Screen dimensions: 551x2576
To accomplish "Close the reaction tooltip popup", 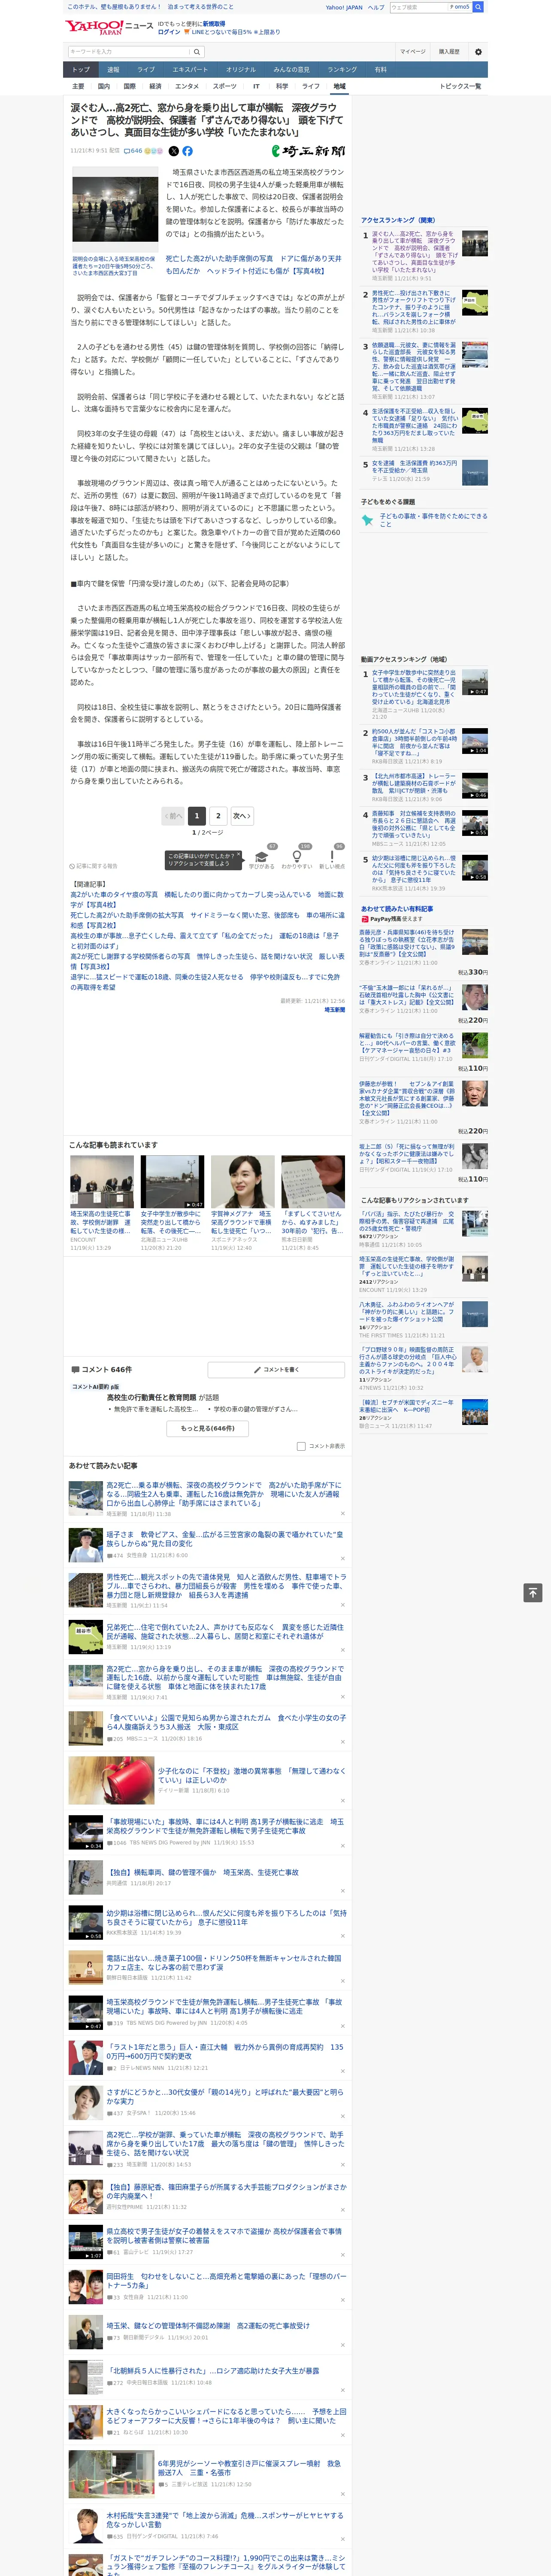I will (240, 855).
